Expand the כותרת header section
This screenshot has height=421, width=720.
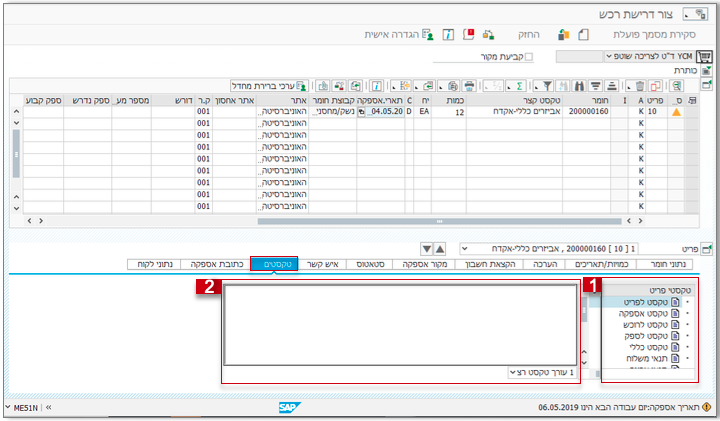(x=706, y=71)
